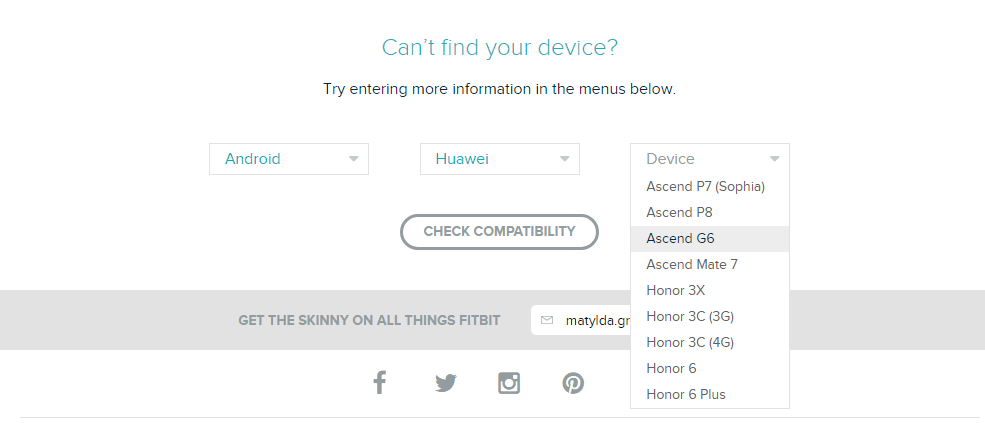This screenshot has height=423, width=985.
Task: Select Ascend P8 from device list
Action: 710,212
